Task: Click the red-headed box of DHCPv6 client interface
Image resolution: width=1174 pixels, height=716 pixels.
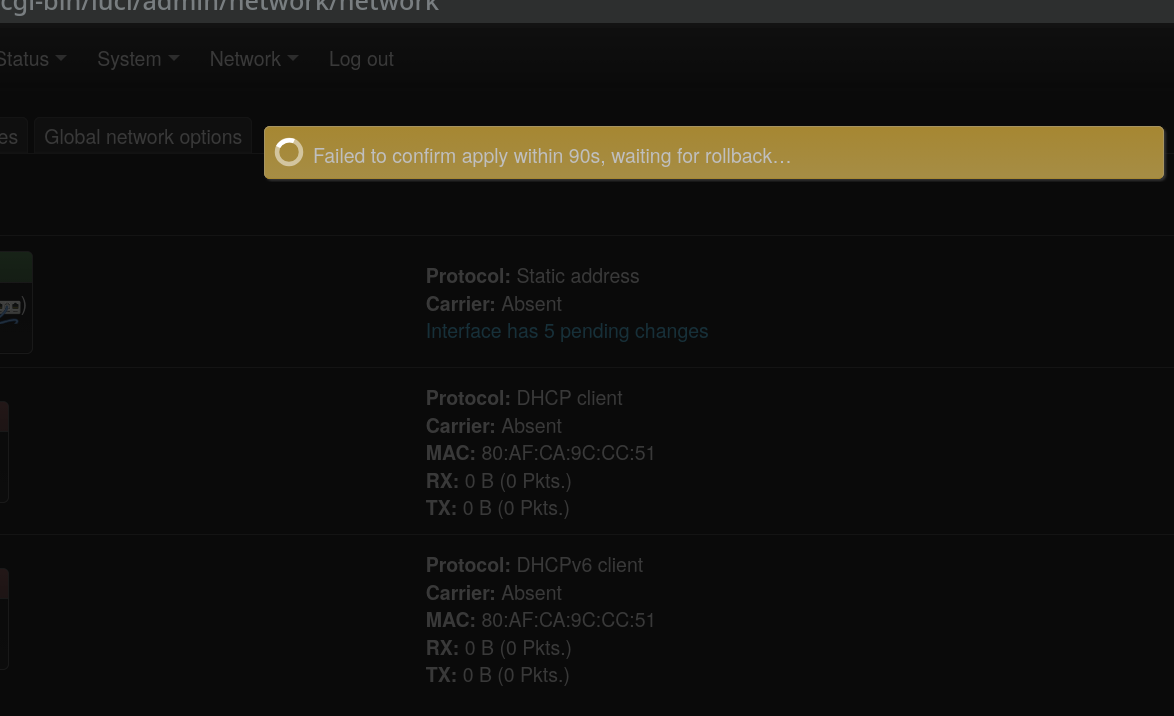Action: (4, 619)
